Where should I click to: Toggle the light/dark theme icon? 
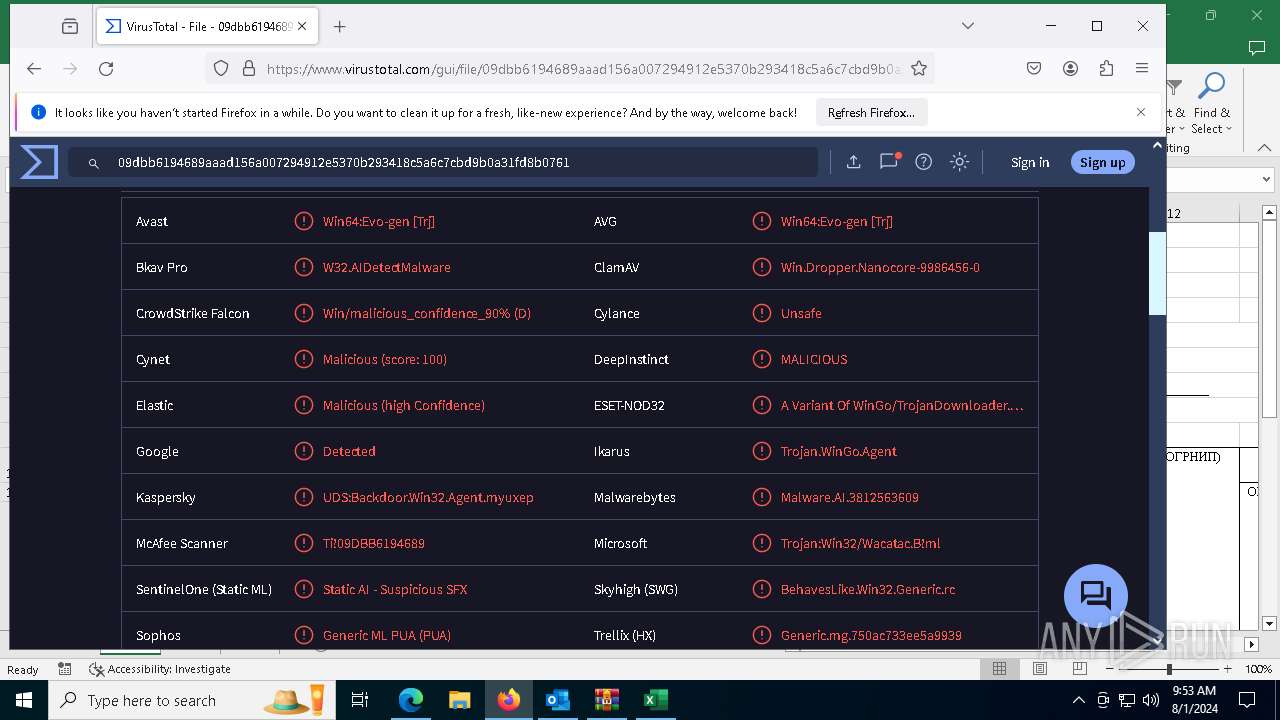click(x=960, y=162)
